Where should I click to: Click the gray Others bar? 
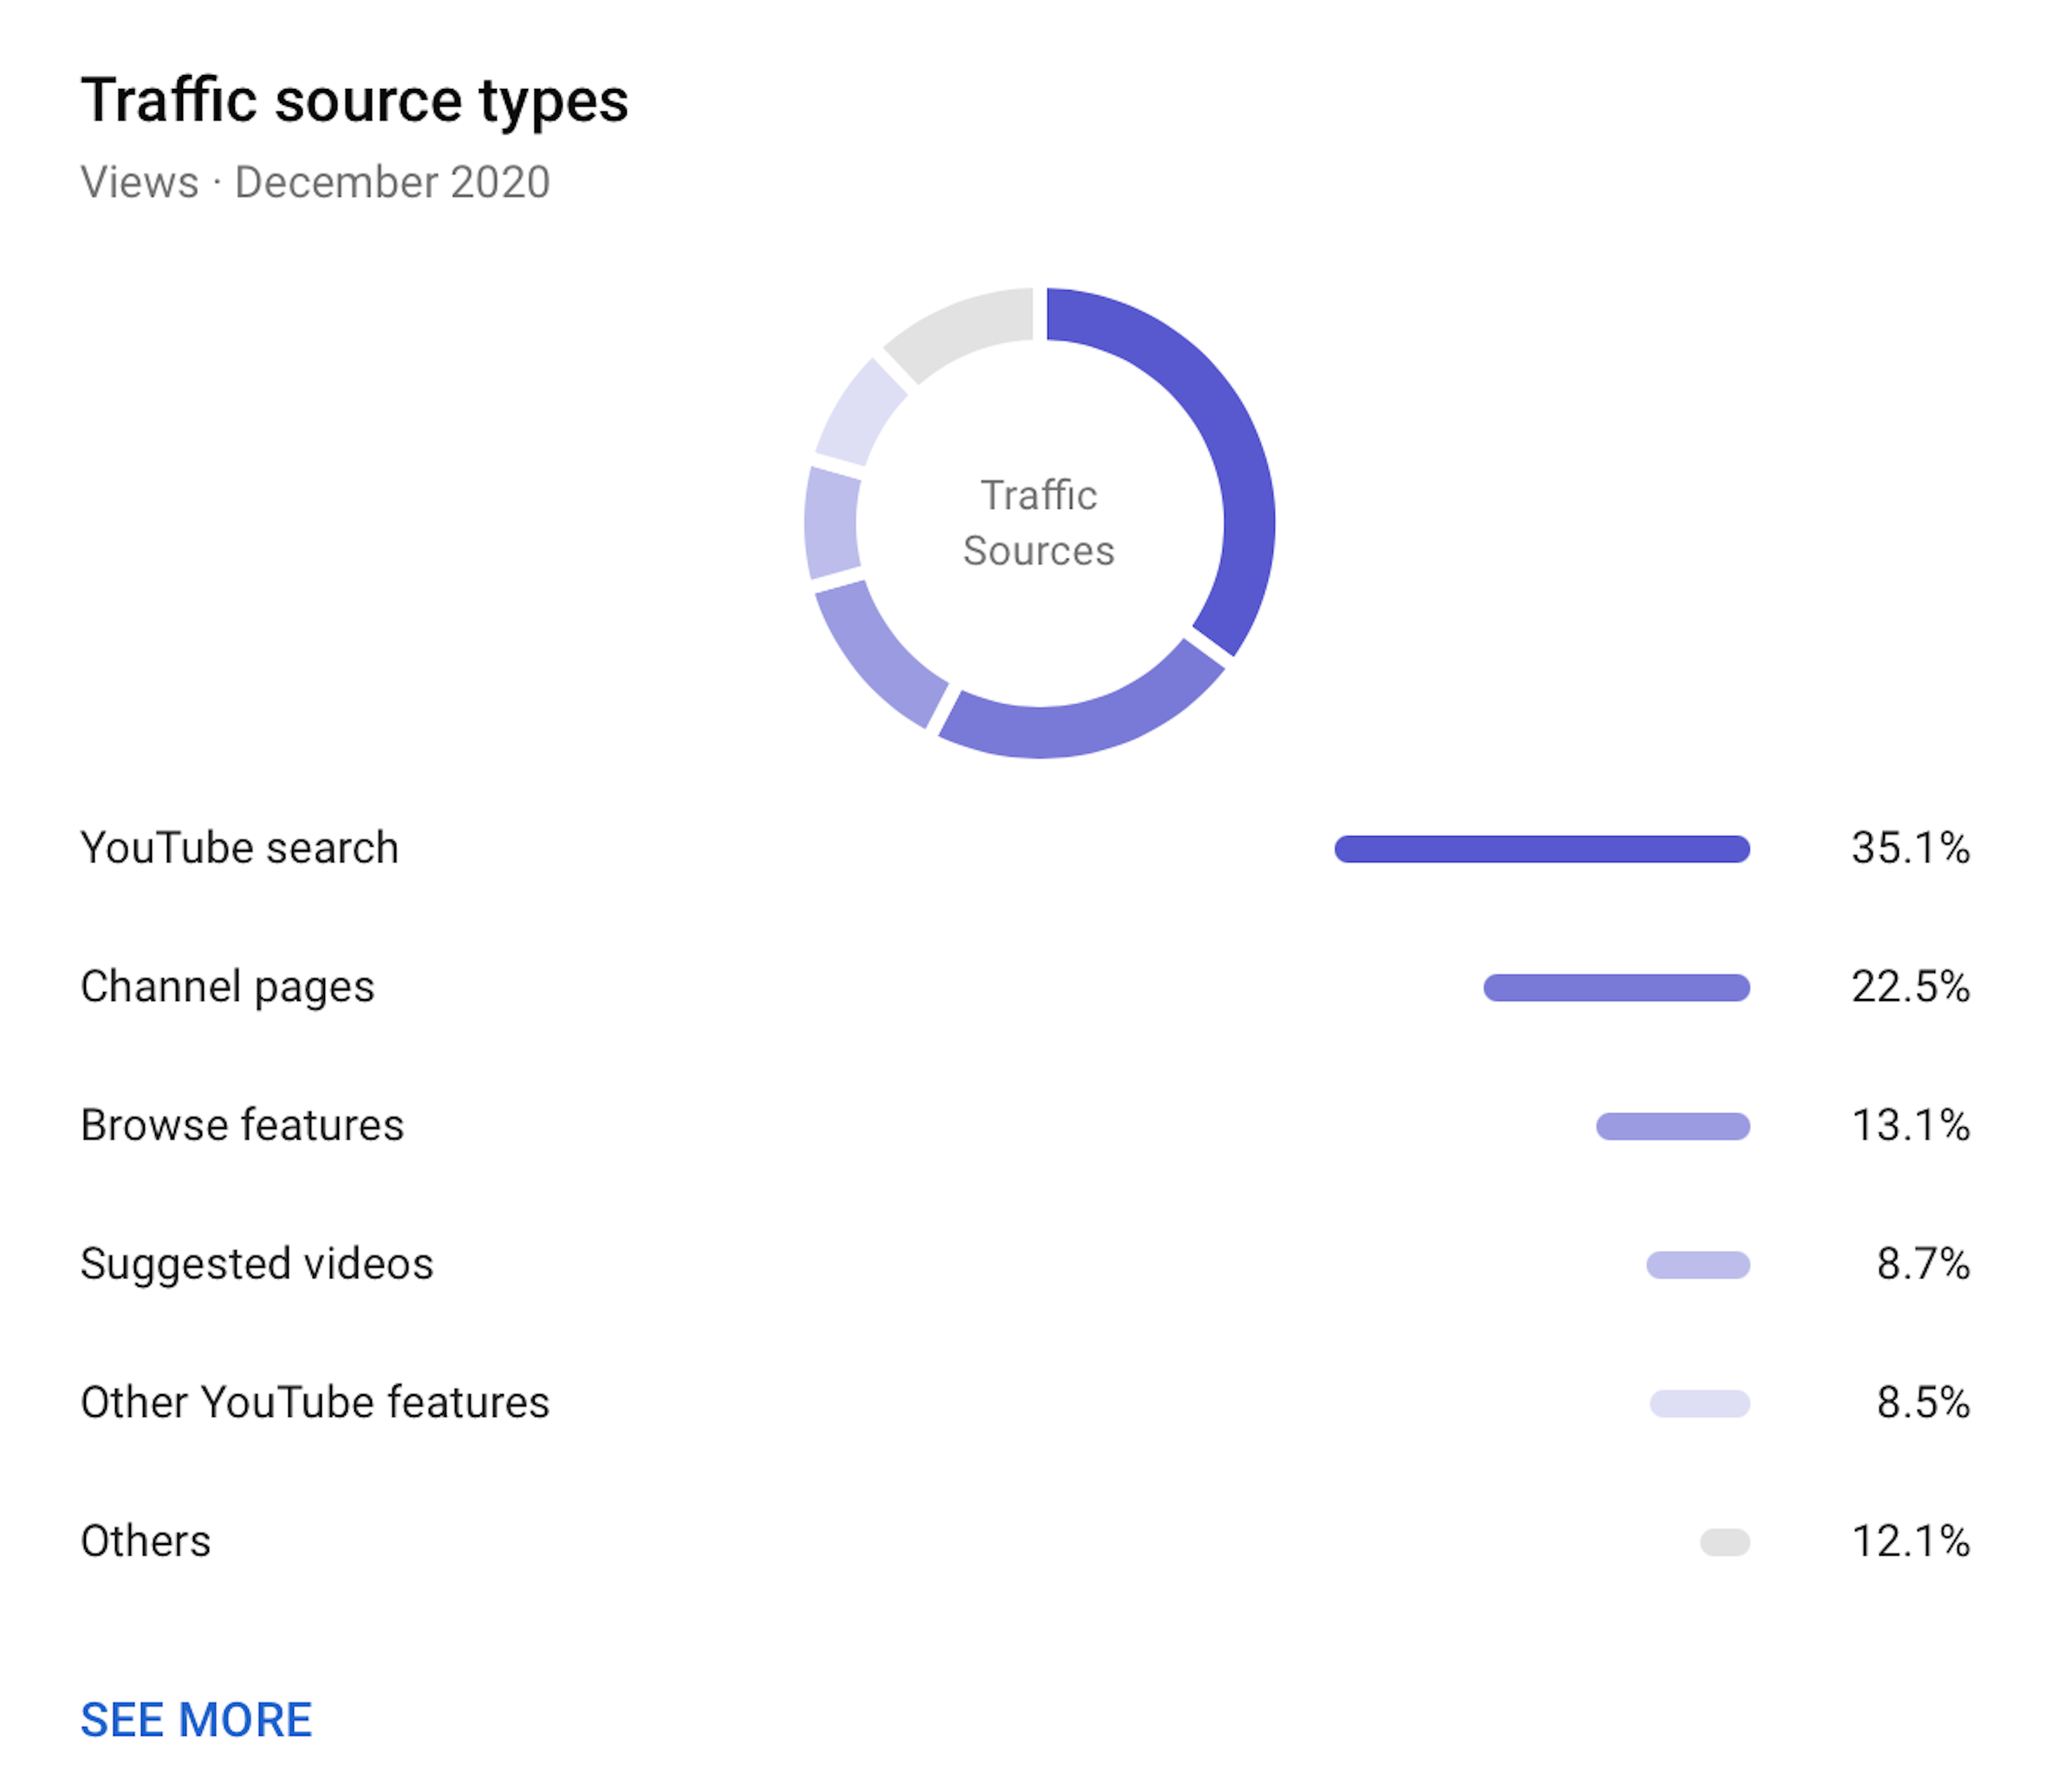(1724, 1542)
